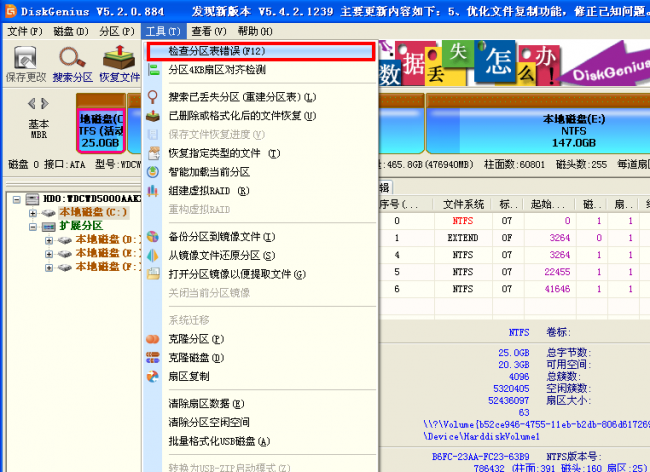
Task: Click the 克隆磁盘 icon
Action: 153,358
